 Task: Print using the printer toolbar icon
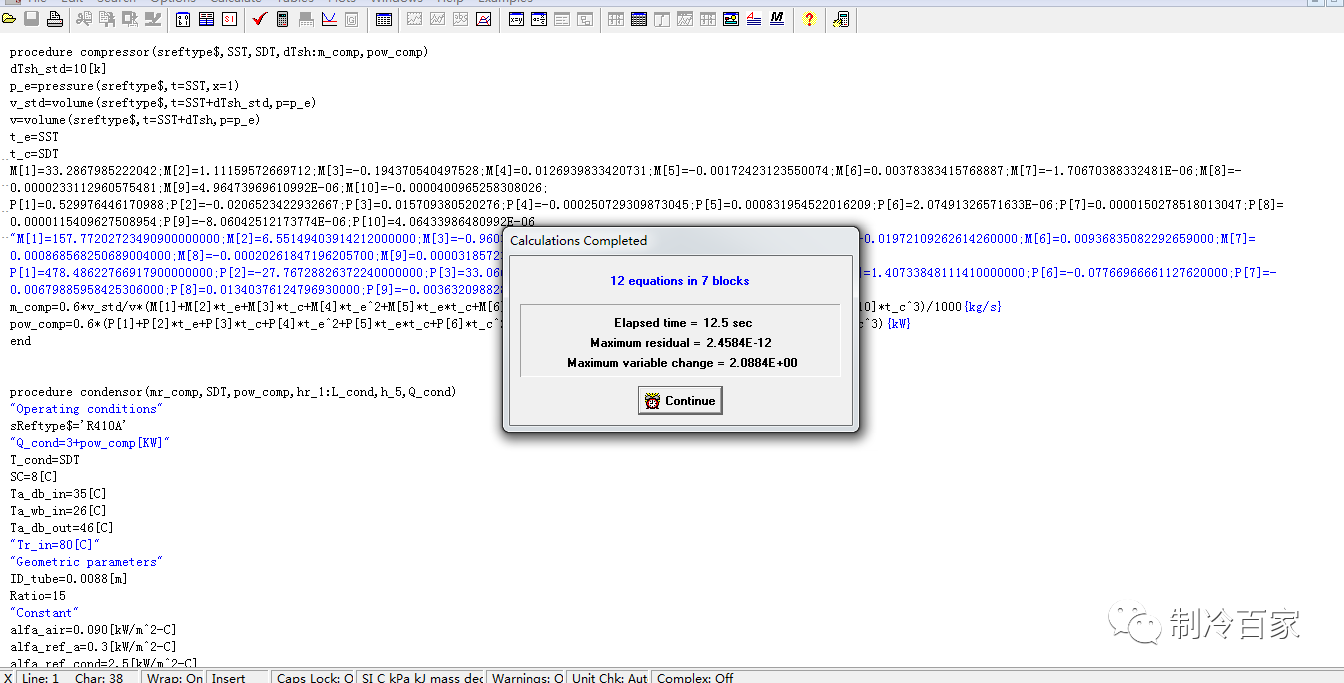(x=53, y=19)
